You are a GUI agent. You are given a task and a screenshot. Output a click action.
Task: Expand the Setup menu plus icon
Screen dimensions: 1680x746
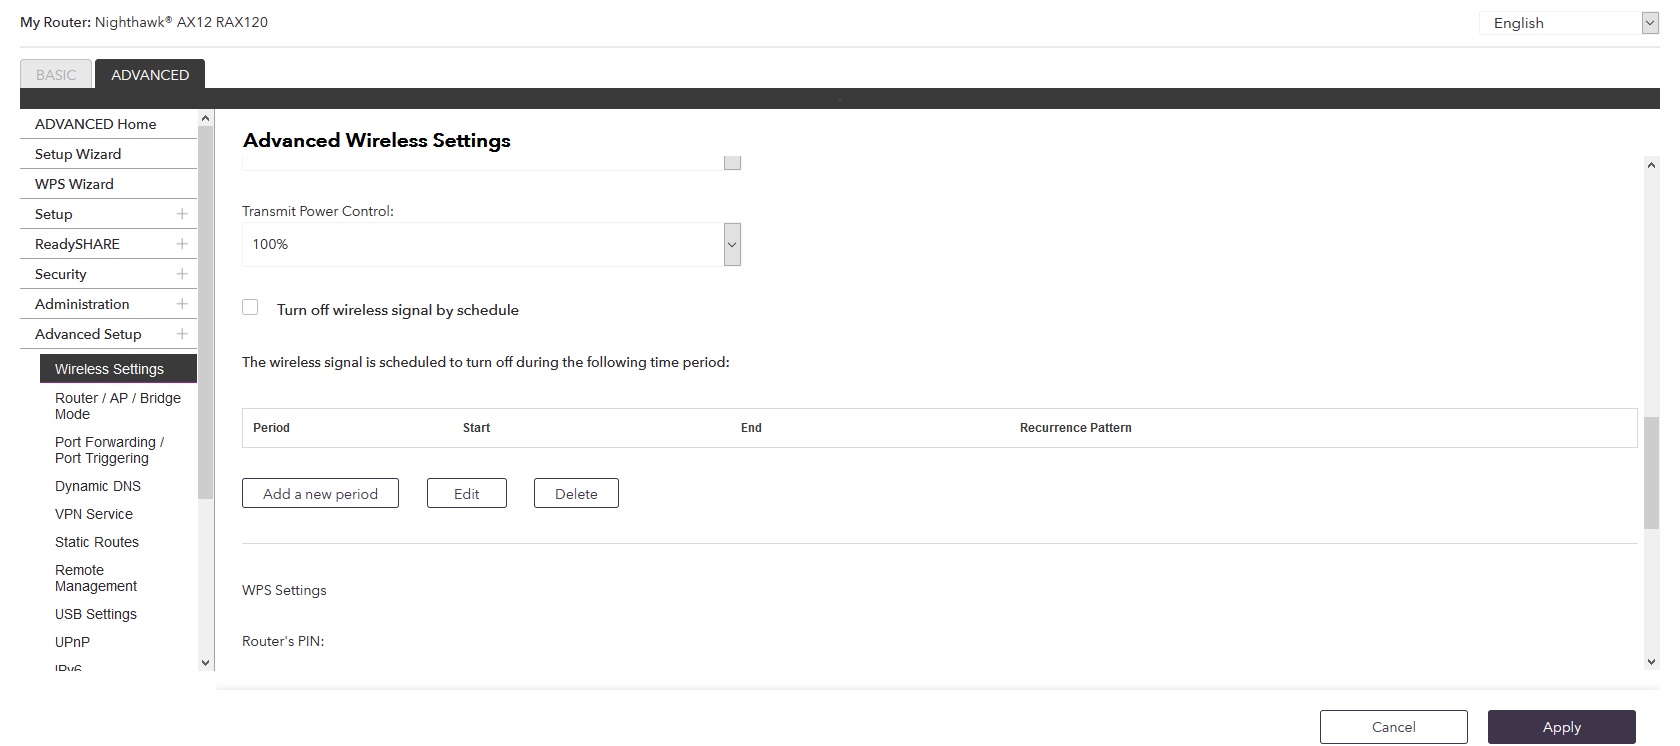[182, 214]
